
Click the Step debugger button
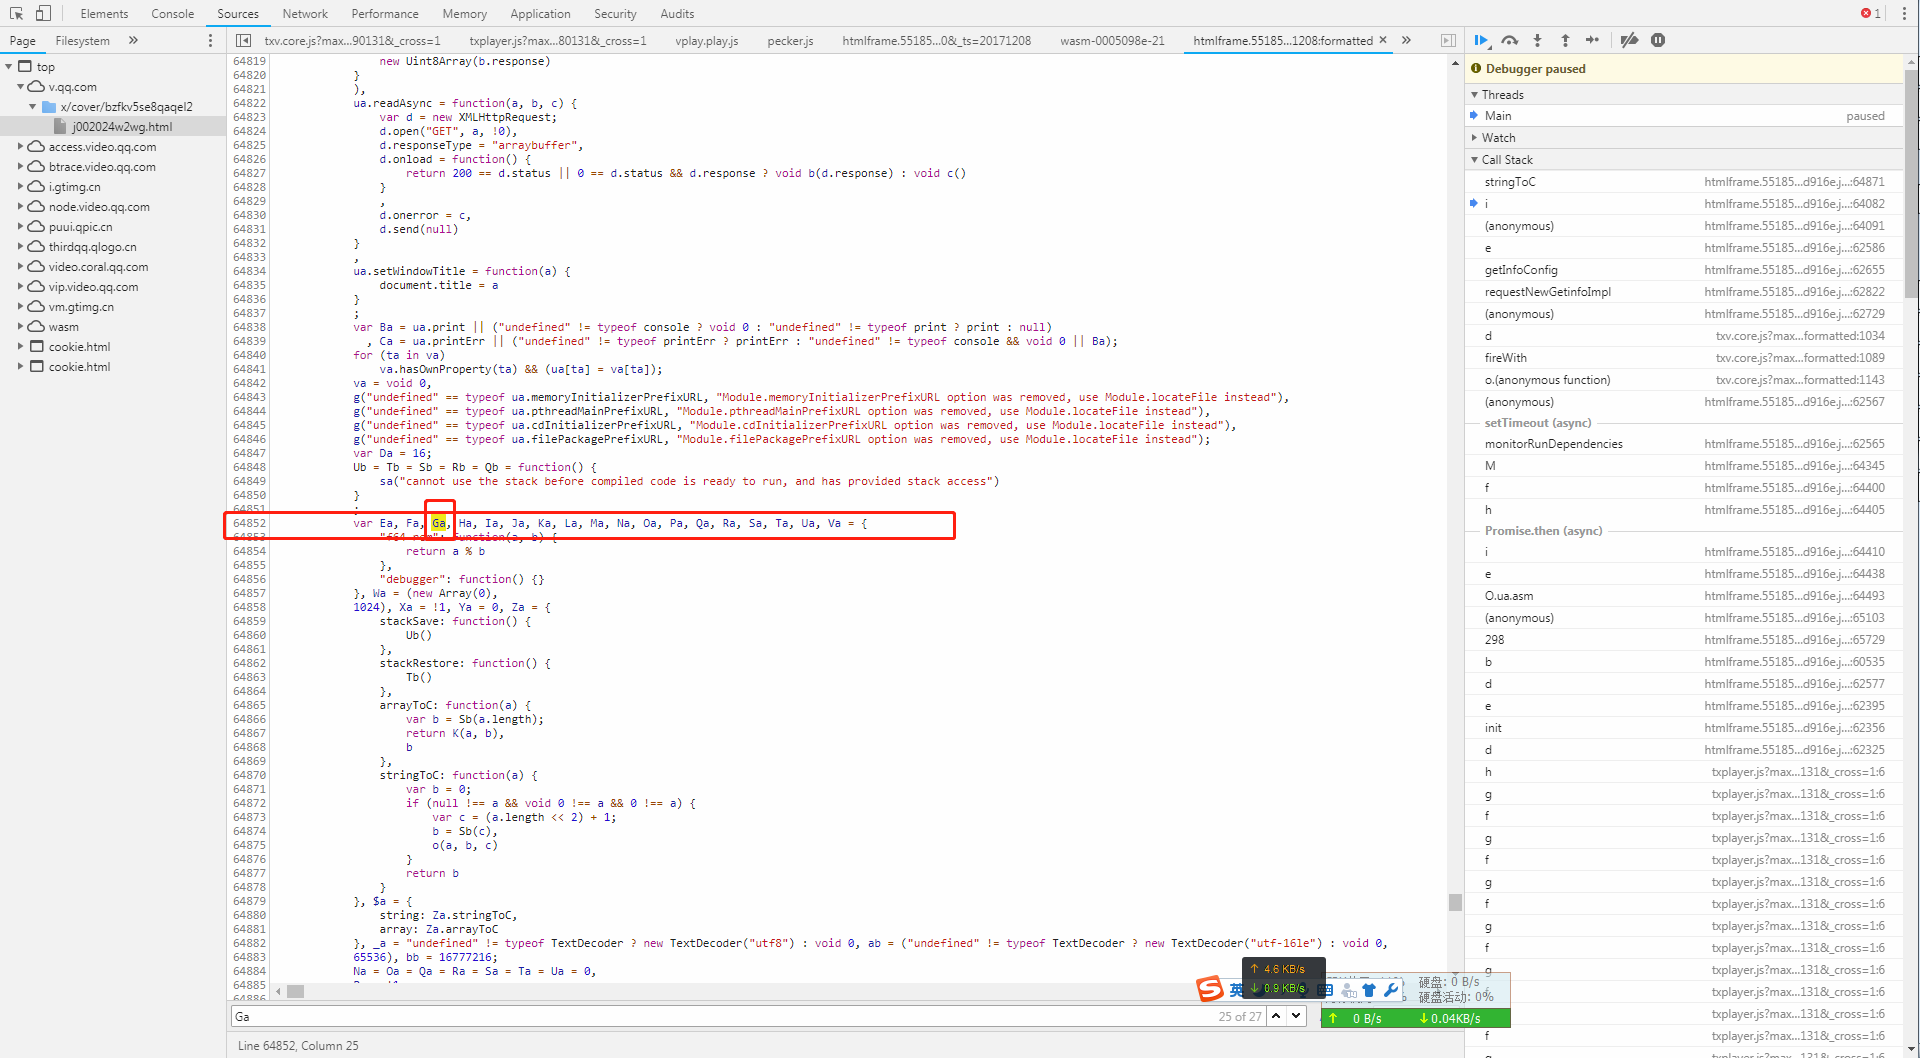coord(1593,40)
